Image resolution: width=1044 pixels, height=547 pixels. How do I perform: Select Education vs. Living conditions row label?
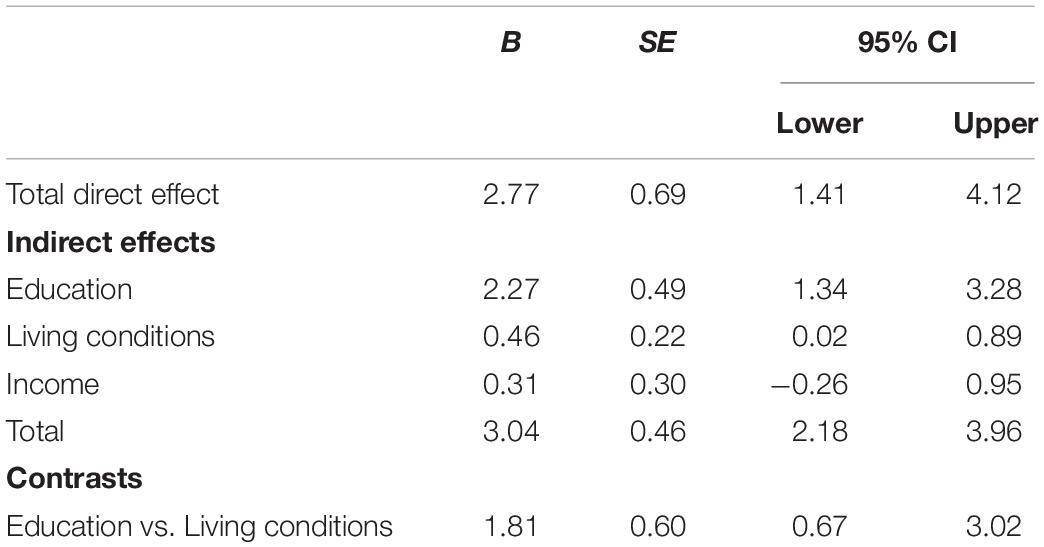[199, 526]
